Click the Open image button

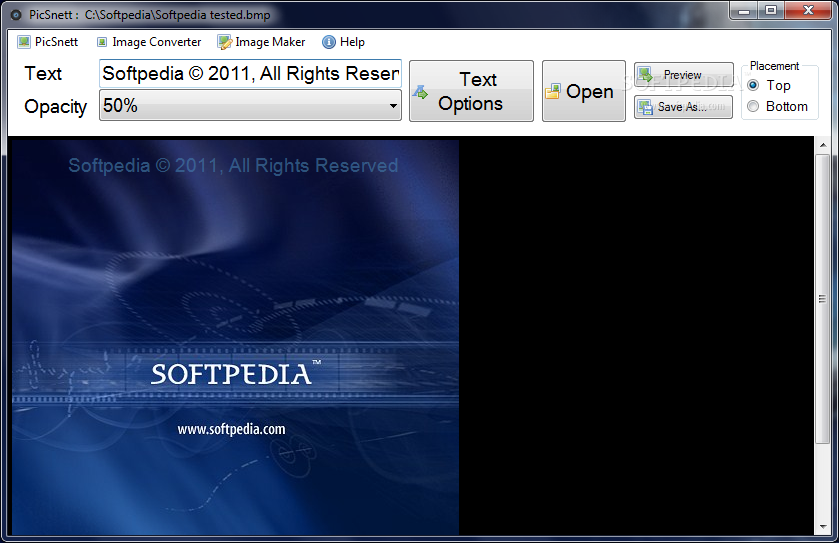click(584, 91)
